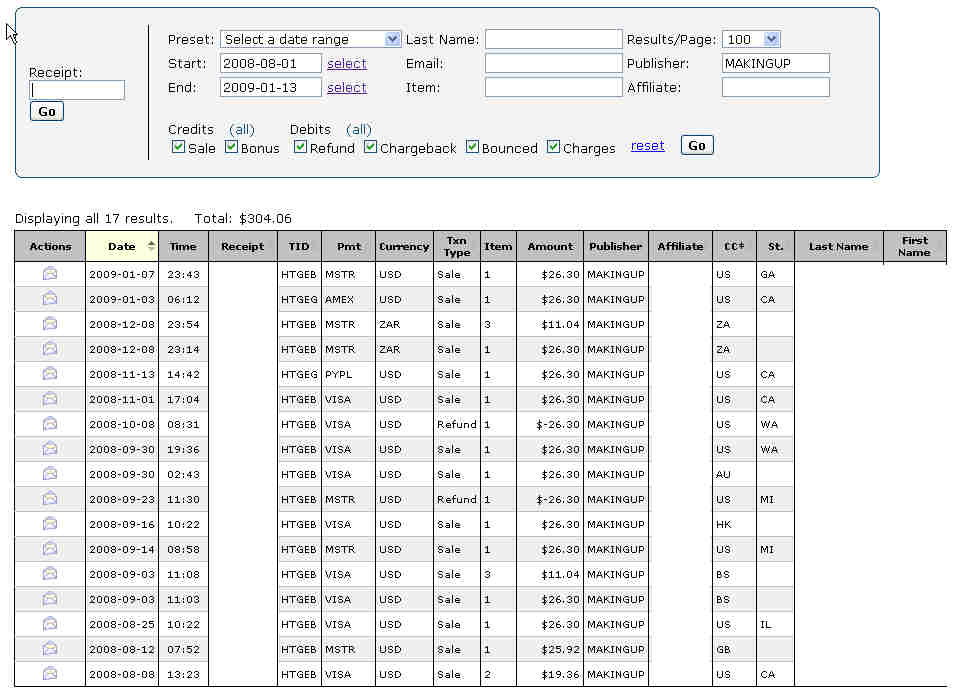Click into the Last Name input field

pyautogui.click(x=553, y=39)
